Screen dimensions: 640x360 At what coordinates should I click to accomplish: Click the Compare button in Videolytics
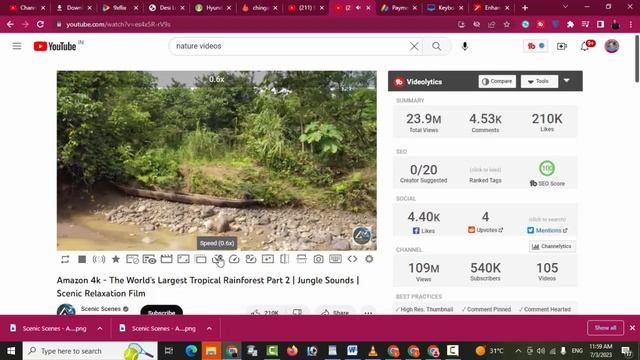(497, 81)
